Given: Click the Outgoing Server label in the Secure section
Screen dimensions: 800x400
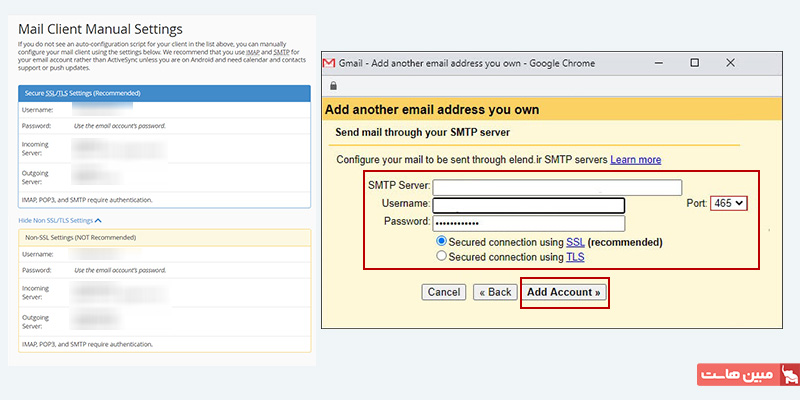Looking at the screenshot, I should (x=35, y=178).
